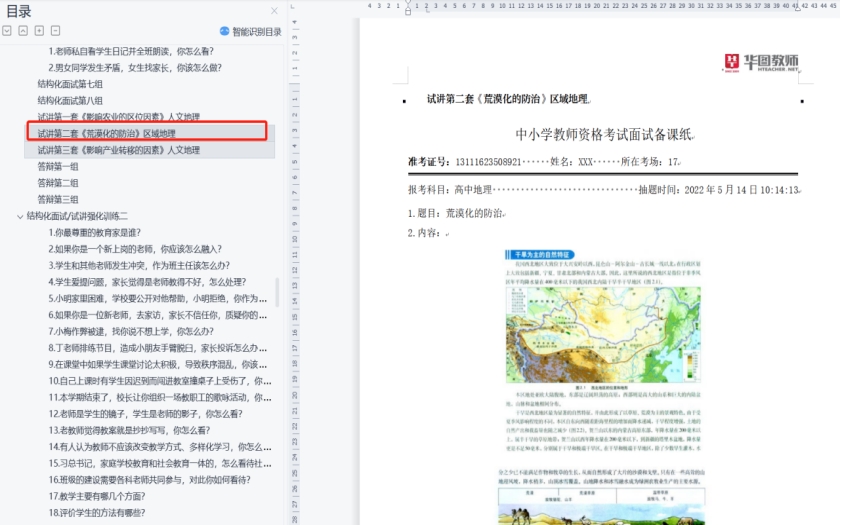Image resolution: width=841 pixels, height=525 pixels.
Task: Close the 目录 navigation panel
Action: tap(274, 11)
